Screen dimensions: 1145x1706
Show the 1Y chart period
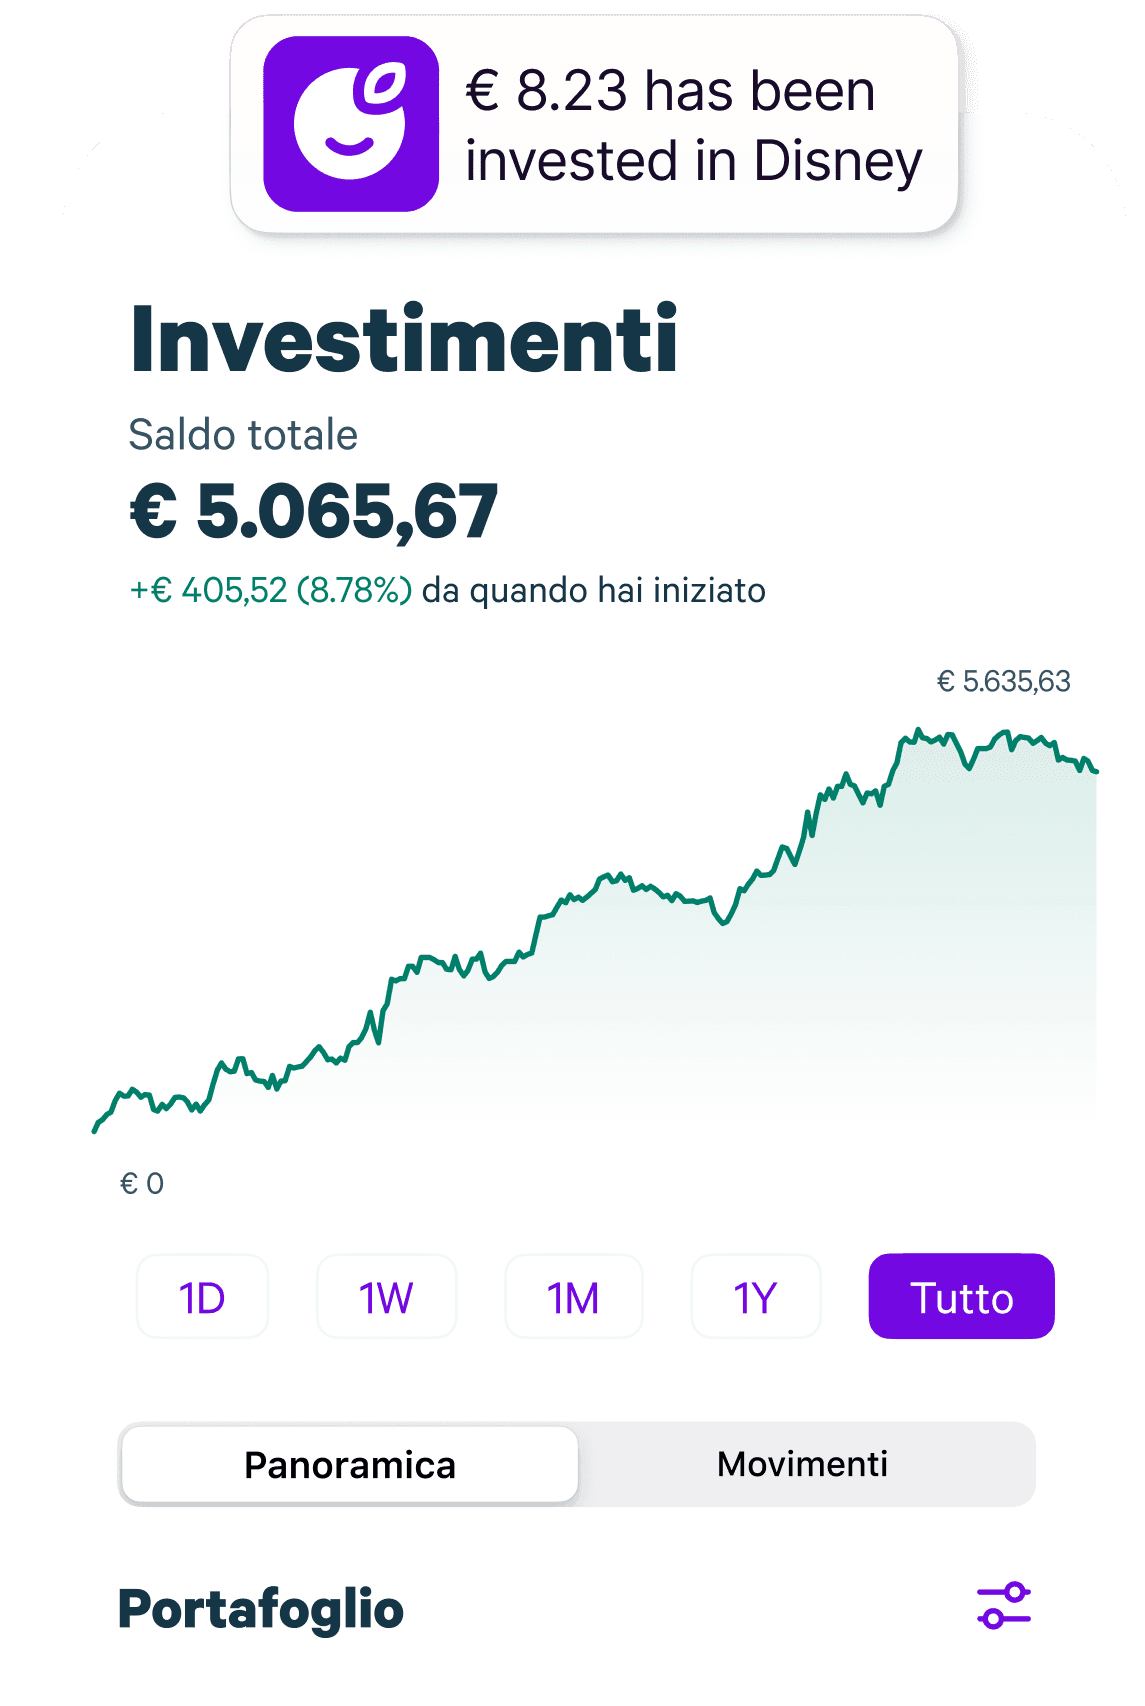pyautogui.click(x=755, y=1297)
